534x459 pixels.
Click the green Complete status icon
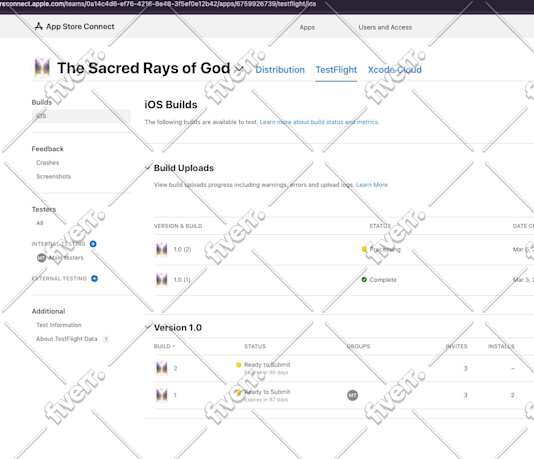(364, 280)
